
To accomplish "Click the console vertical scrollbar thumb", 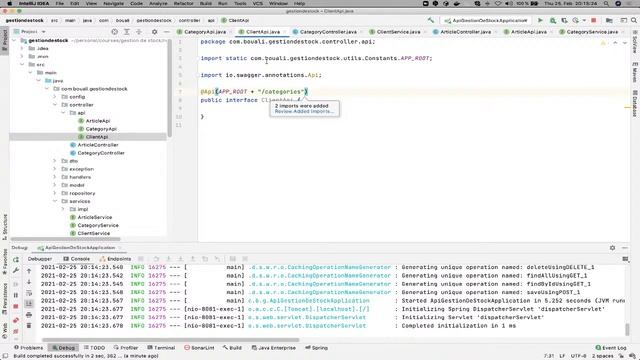I will 627,329.
